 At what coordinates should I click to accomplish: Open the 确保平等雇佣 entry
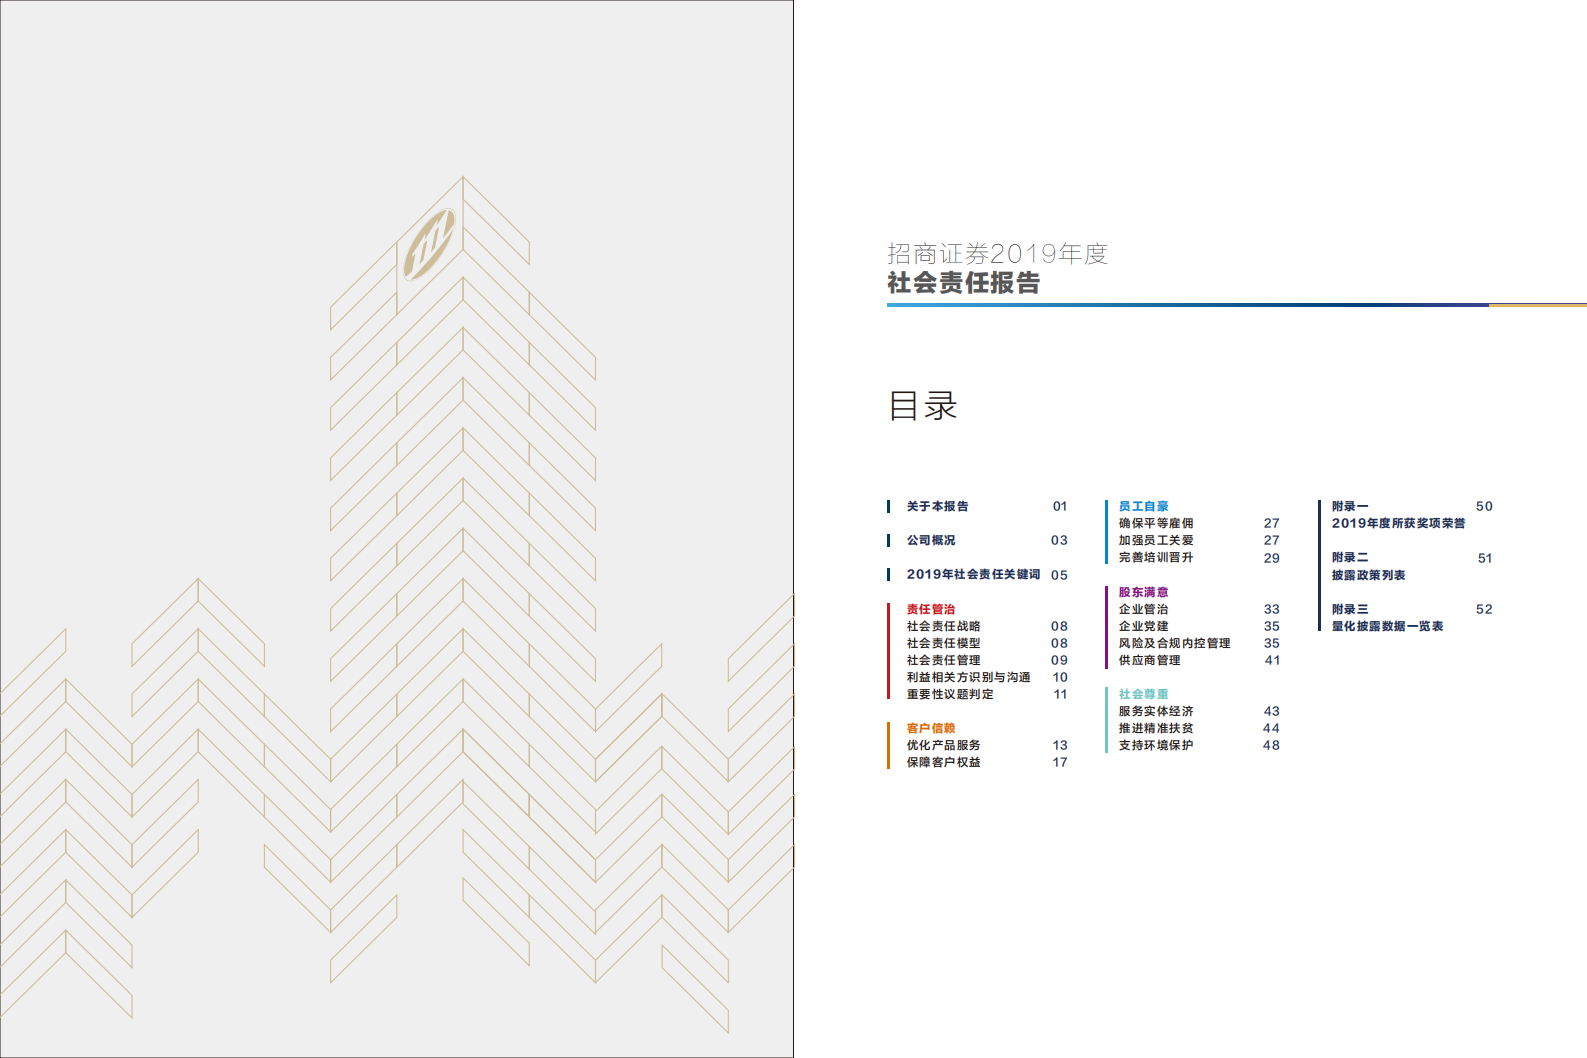point(1156,523)
